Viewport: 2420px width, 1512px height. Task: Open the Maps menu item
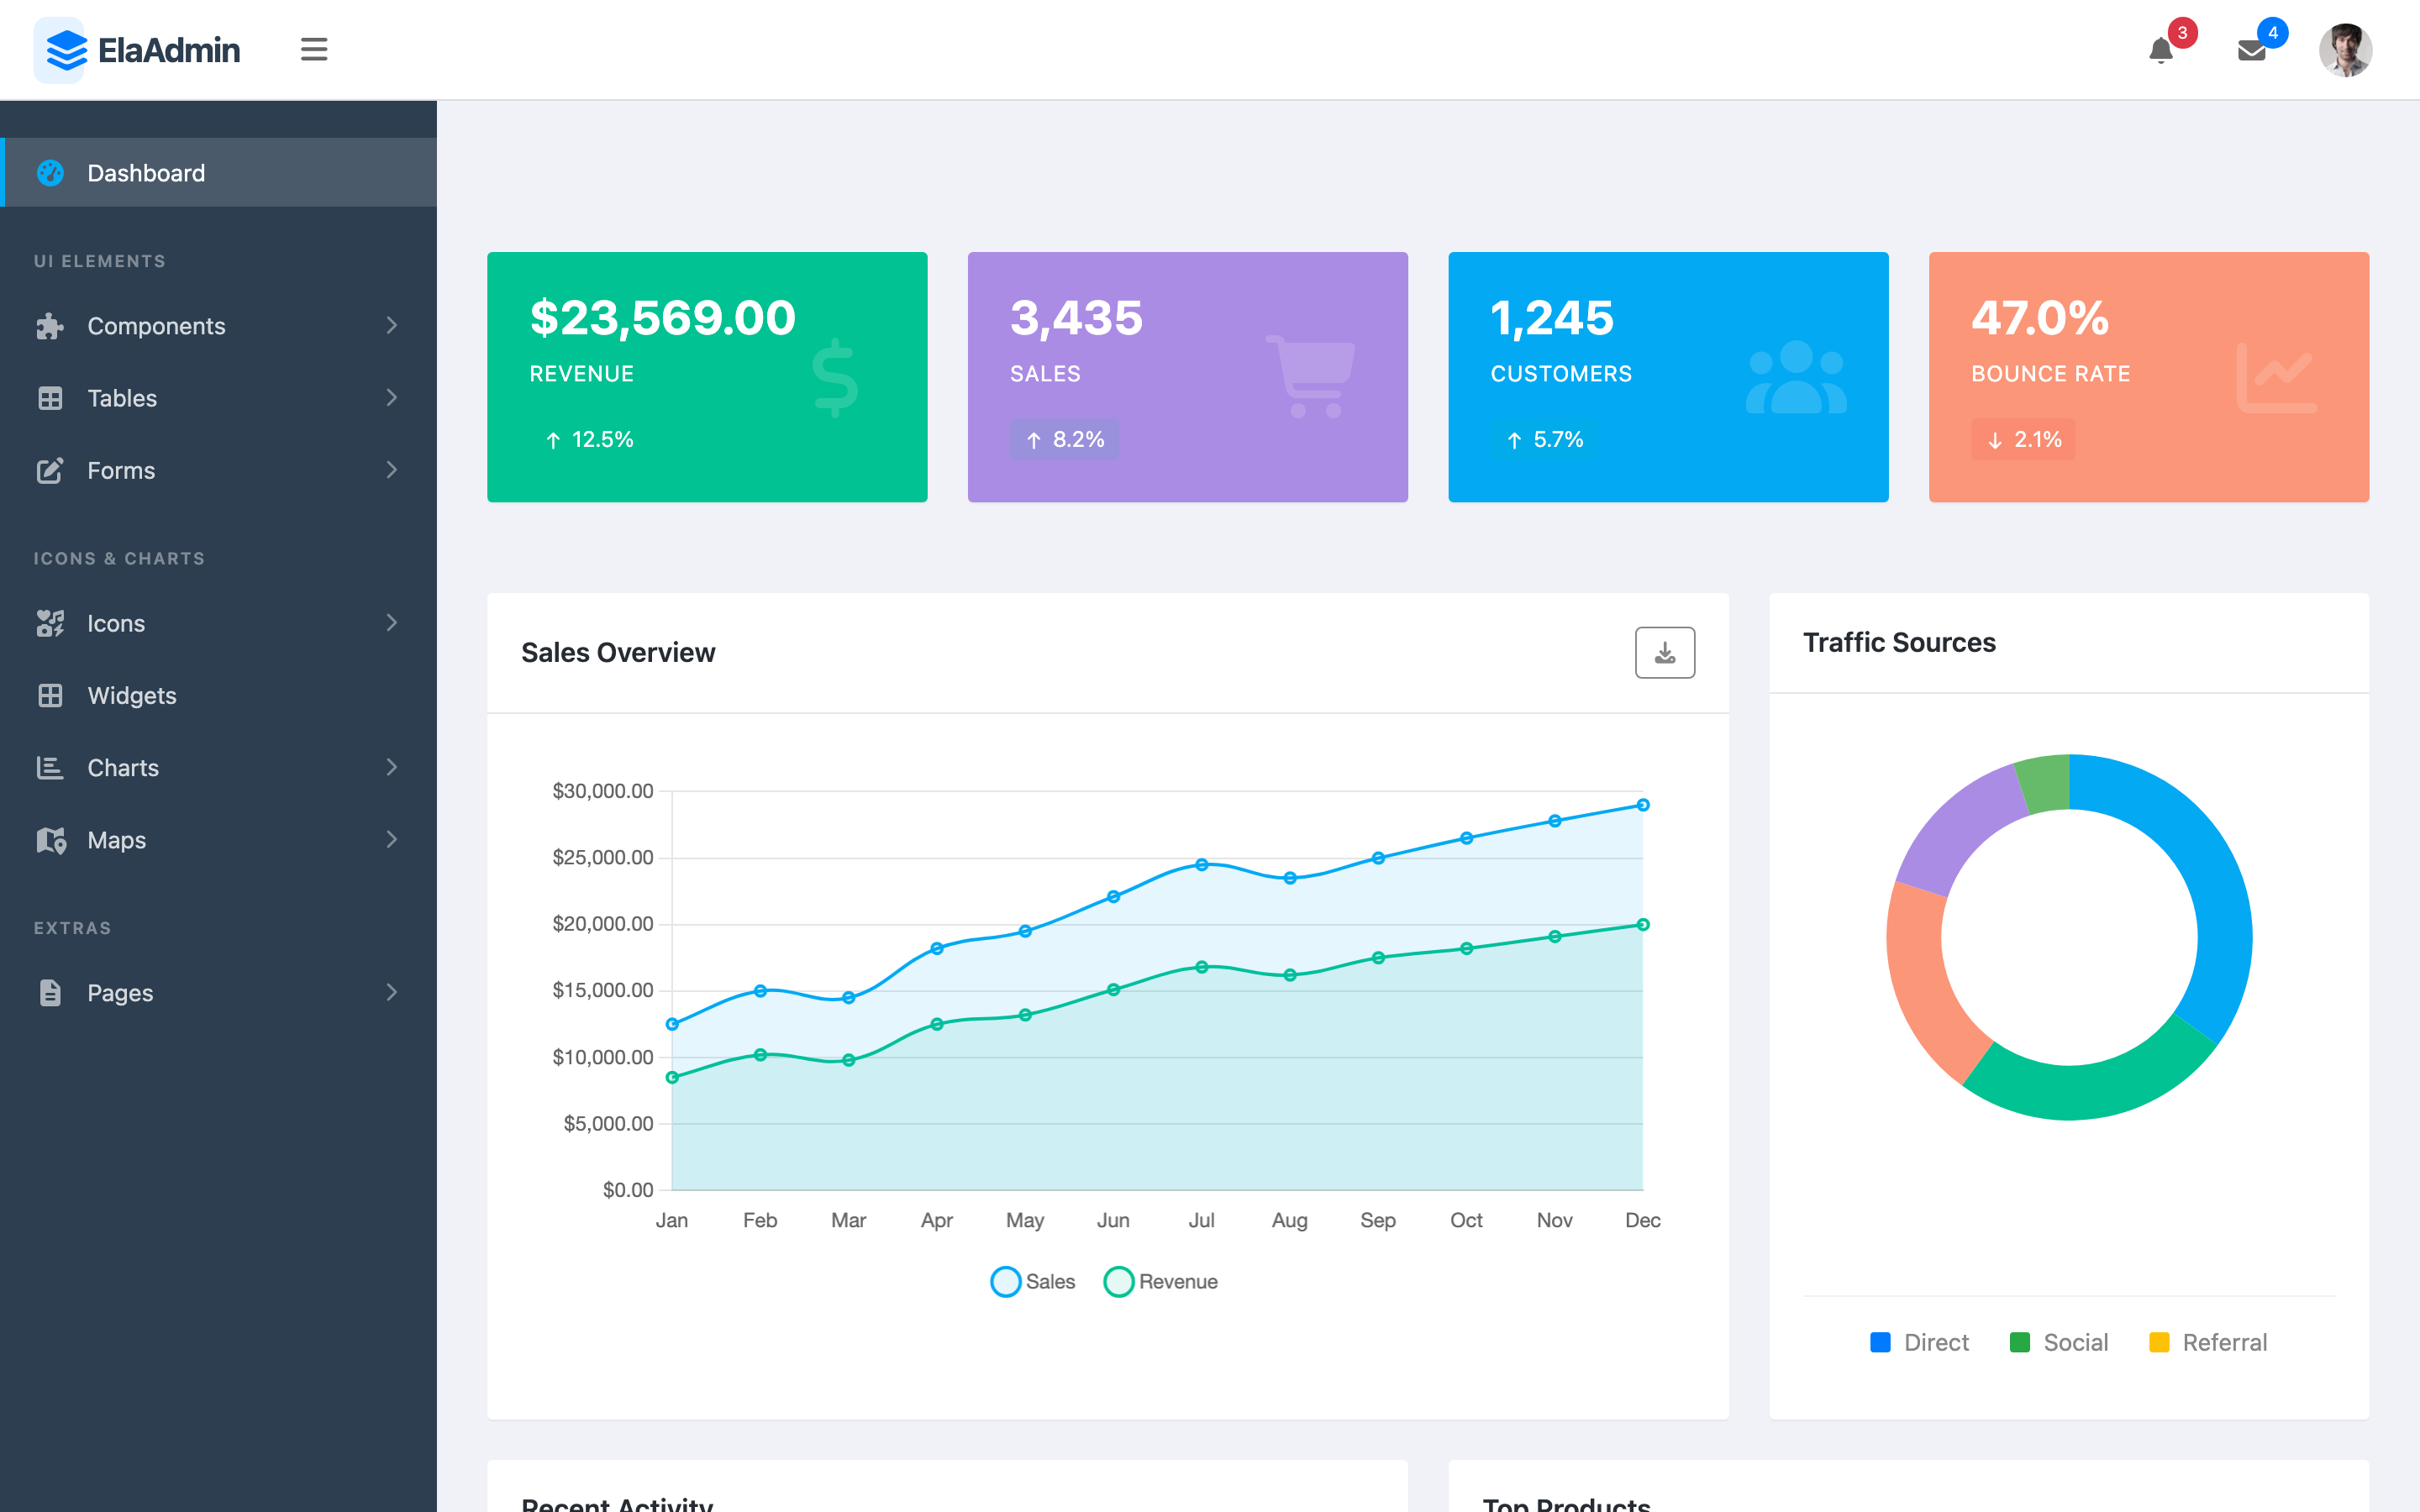[x=218, y=840]
